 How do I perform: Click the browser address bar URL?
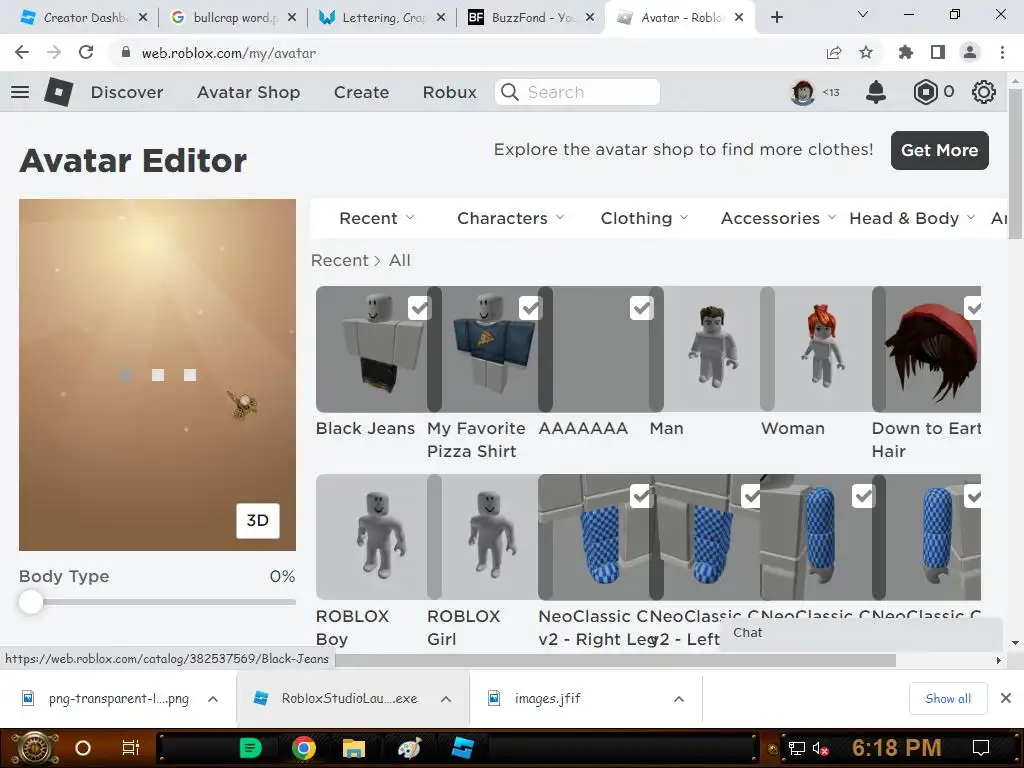(x=229, y=53)
